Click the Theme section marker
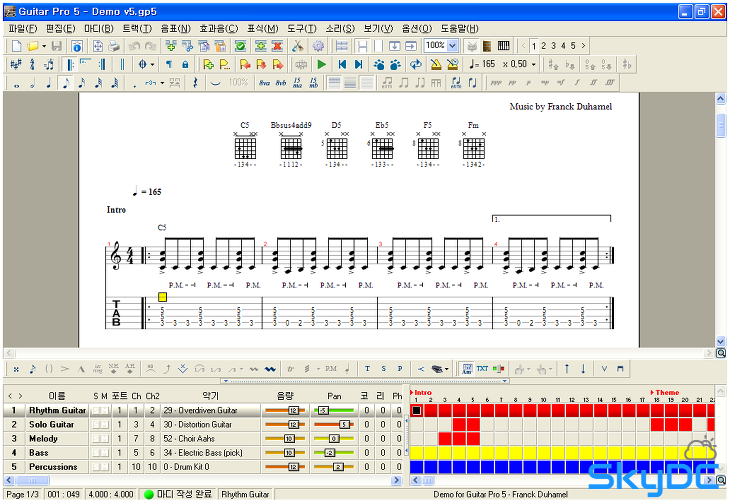This screenshot has height=503, width=730. click(x=667, y=393)
